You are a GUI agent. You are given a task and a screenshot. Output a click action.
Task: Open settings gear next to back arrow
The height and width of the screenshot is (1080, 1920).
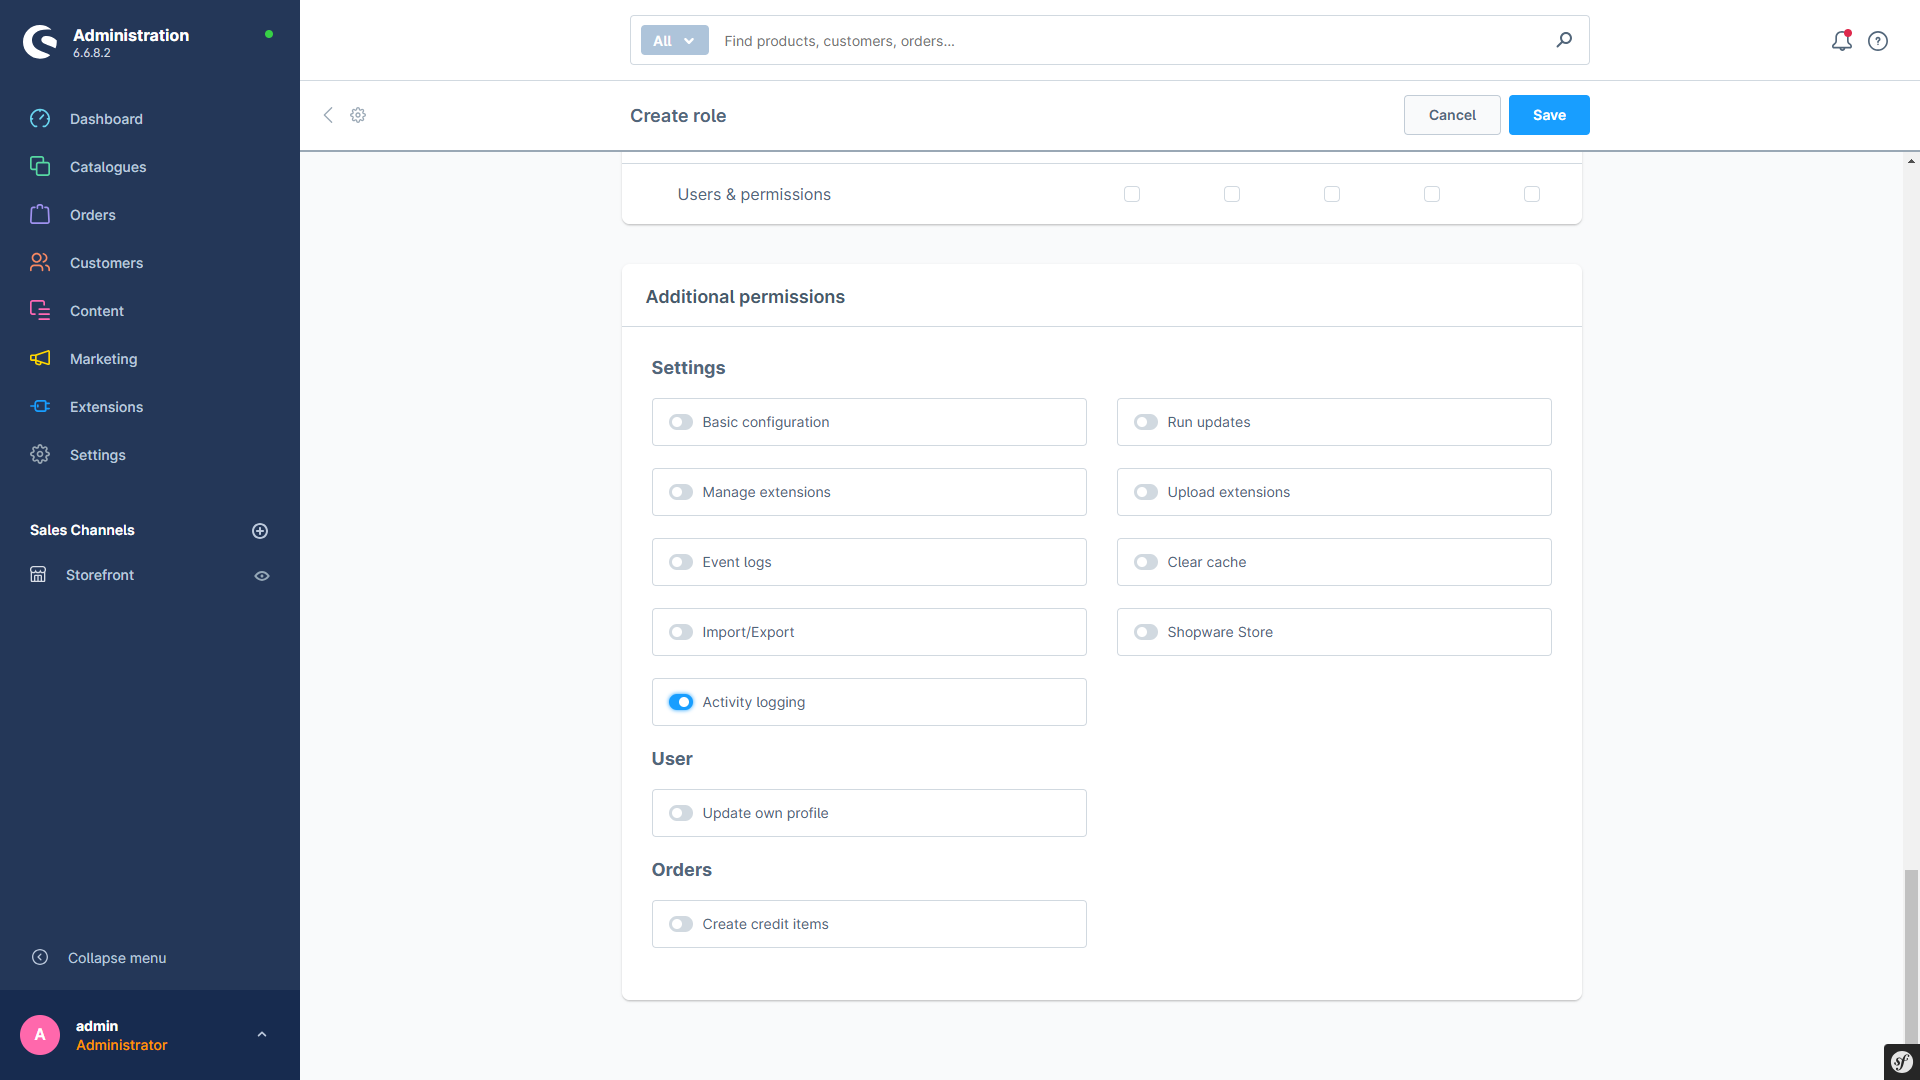pos(358,115)
